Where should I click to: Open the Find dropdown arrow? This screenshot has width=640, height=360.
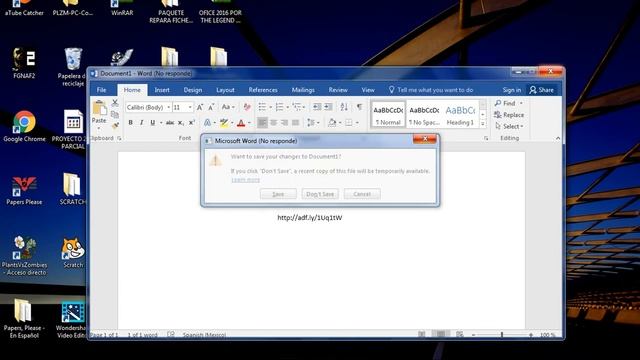(521, 103)
